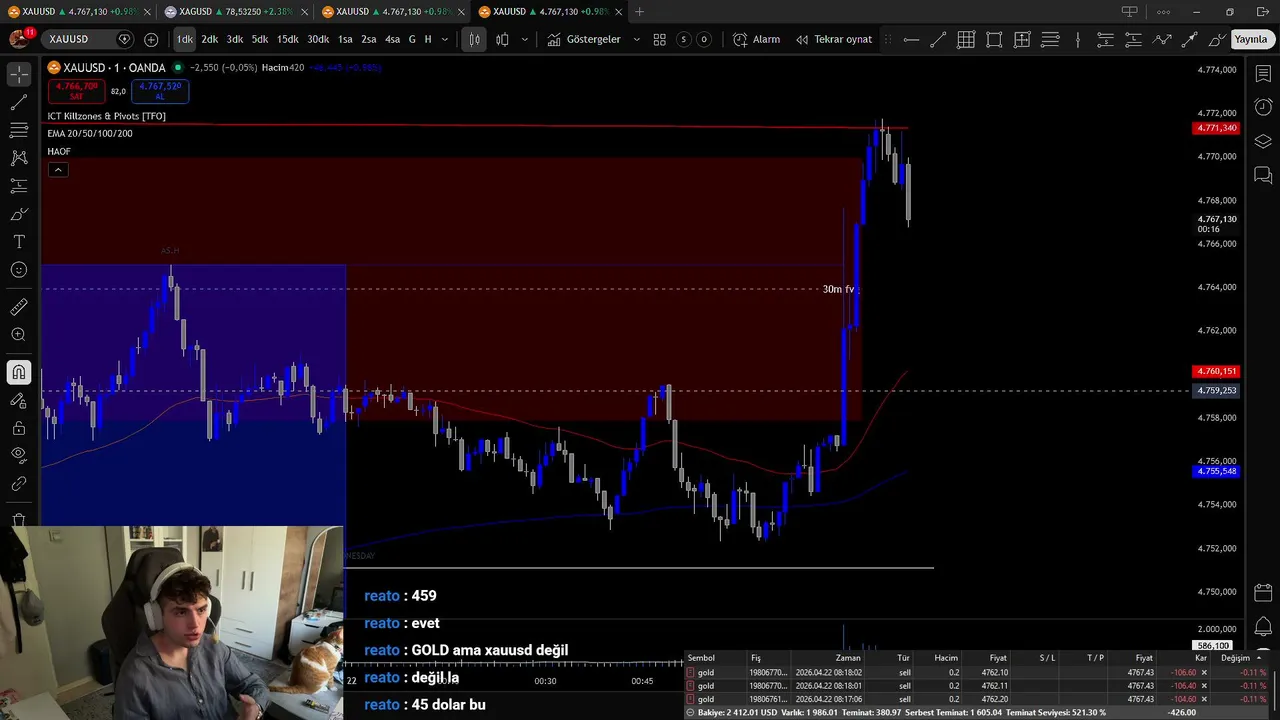
Task: Collapse the Bakiye balance summary row
Action: click(691, 713)
